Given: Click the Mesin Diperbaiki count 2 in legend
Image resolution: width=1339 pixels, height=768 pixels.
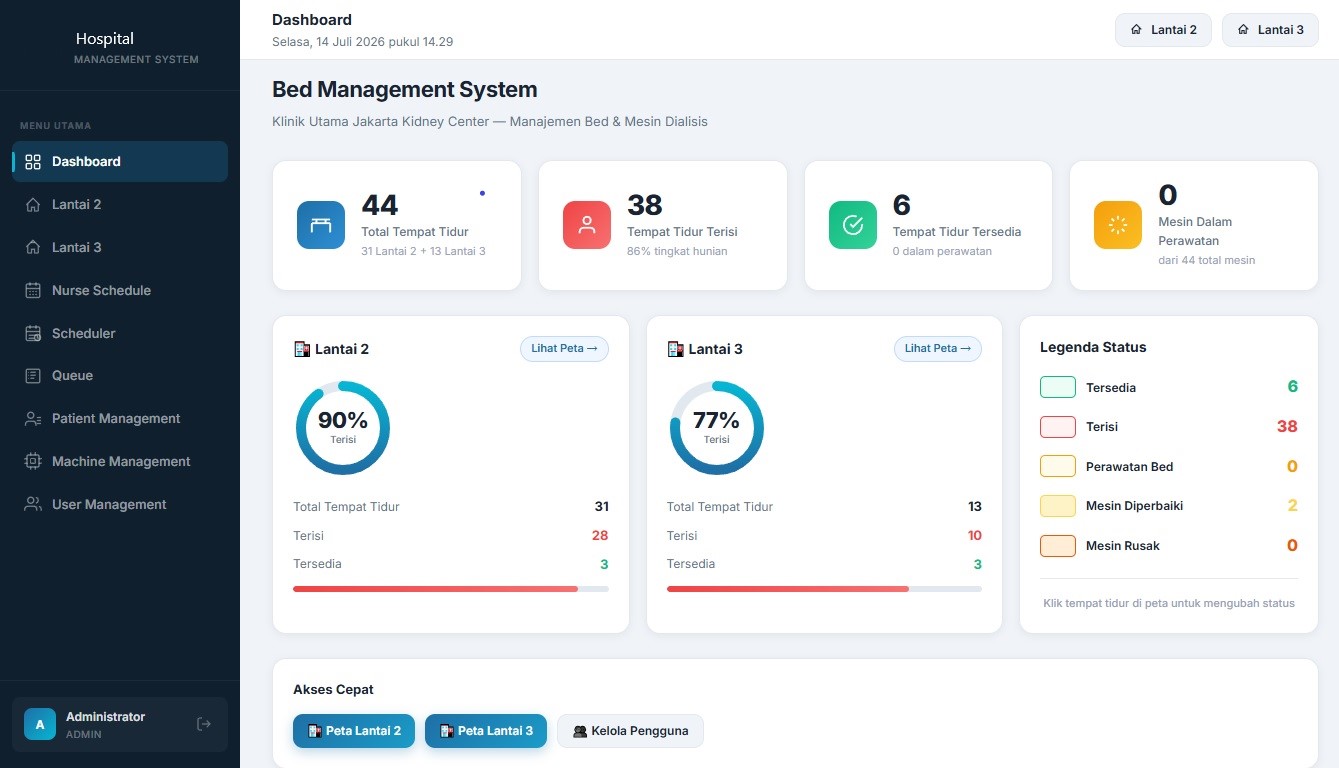Looking at the screenshot, I should click(1292, 506).
